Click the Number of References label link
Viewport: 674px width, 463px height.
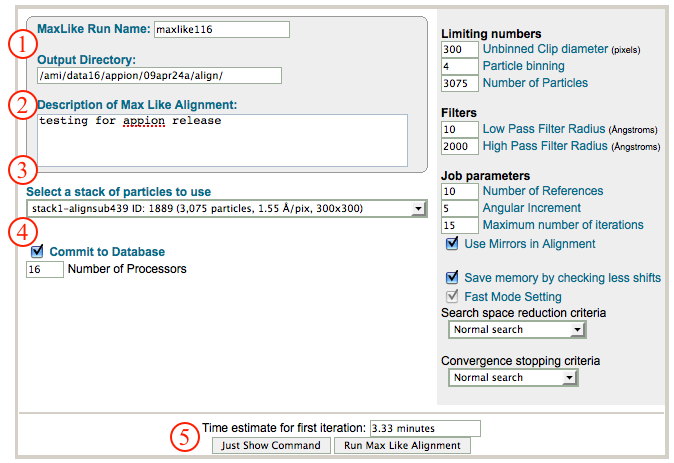pyautogui.click(x=543, y=191)
